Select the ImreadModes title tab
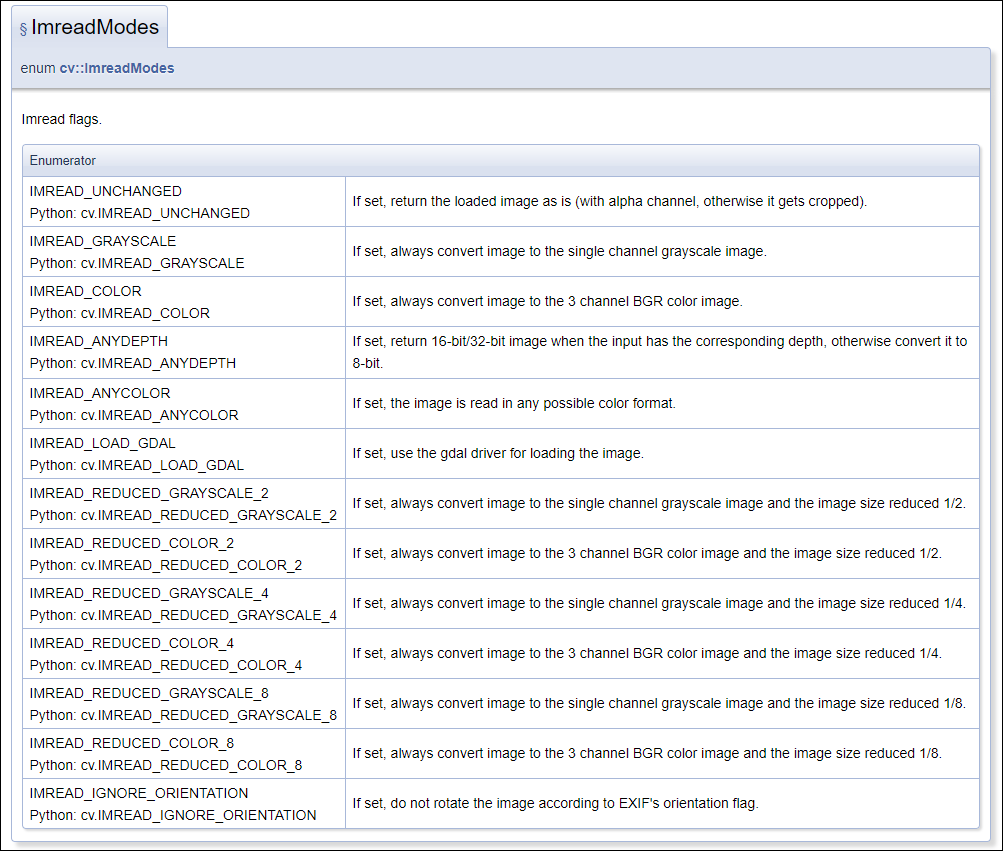 point(95,27)
